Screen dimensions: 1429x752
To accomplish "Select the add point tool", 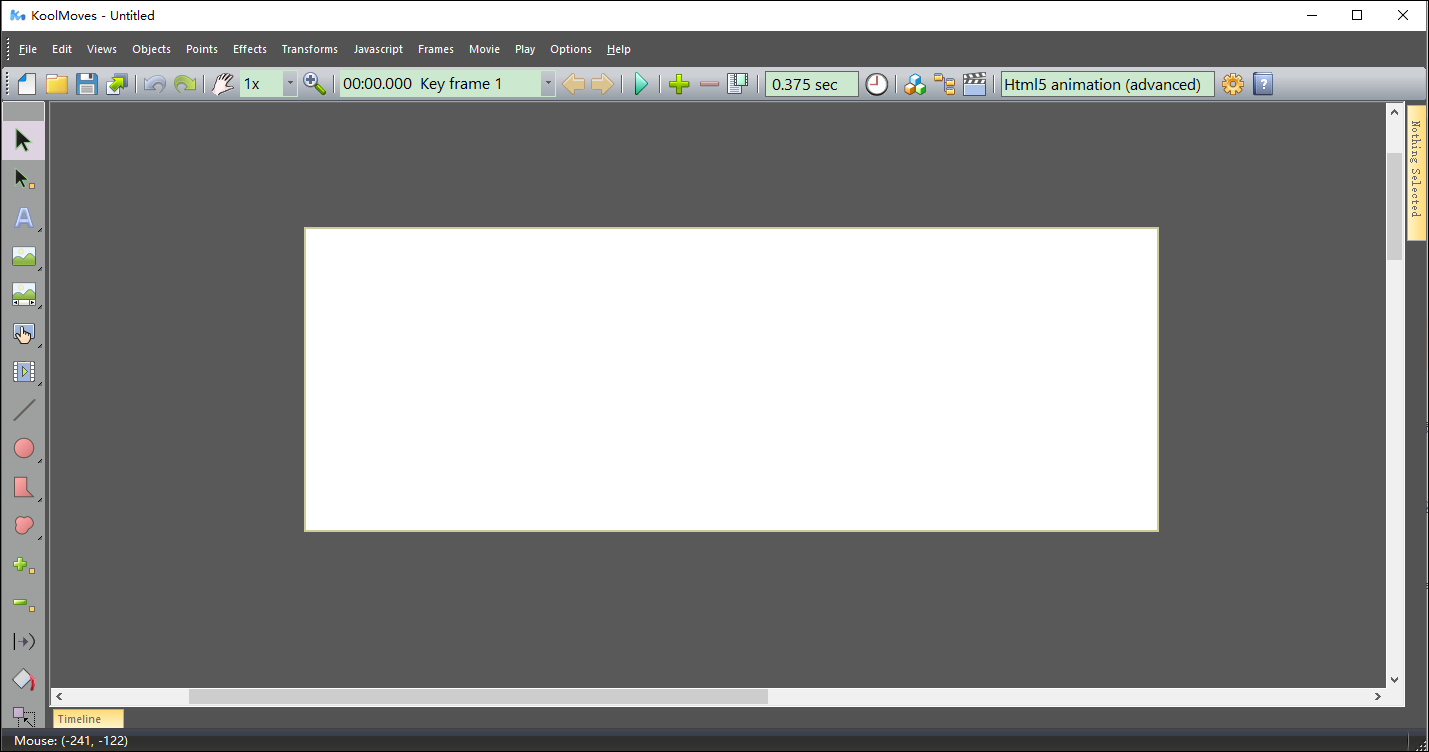I will [24, 565].
